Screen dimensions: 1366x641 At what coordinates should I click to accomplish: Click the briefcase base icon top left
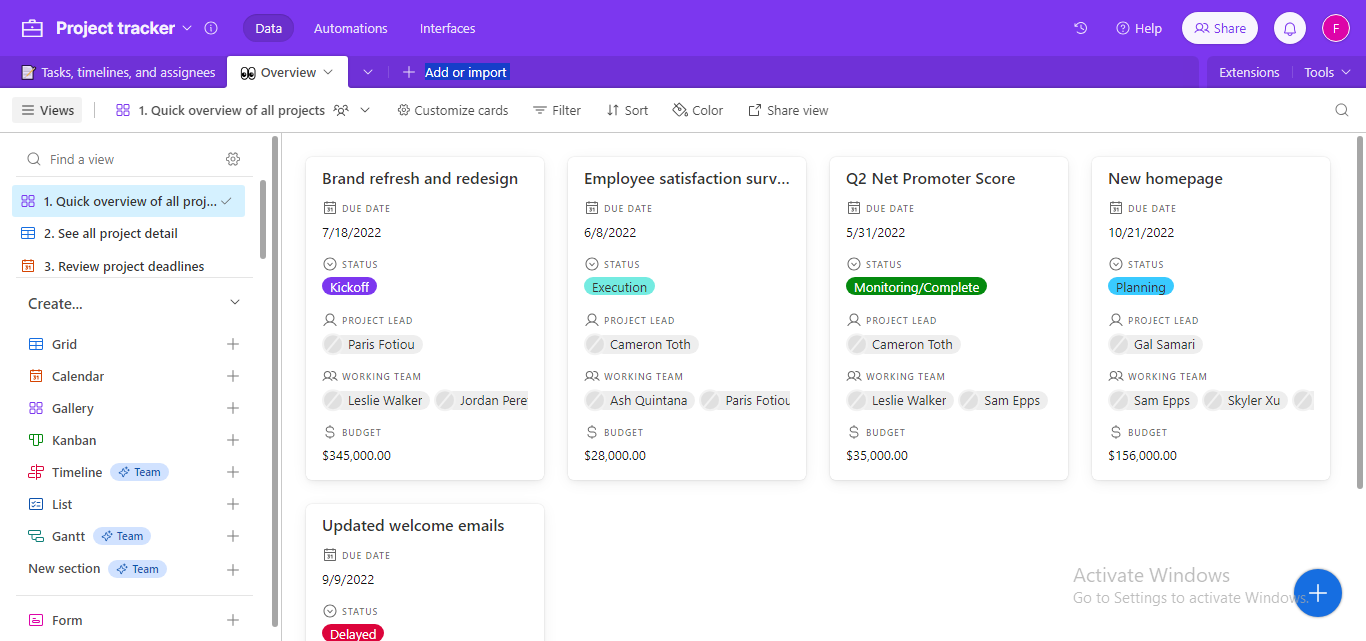coord(31,28)
